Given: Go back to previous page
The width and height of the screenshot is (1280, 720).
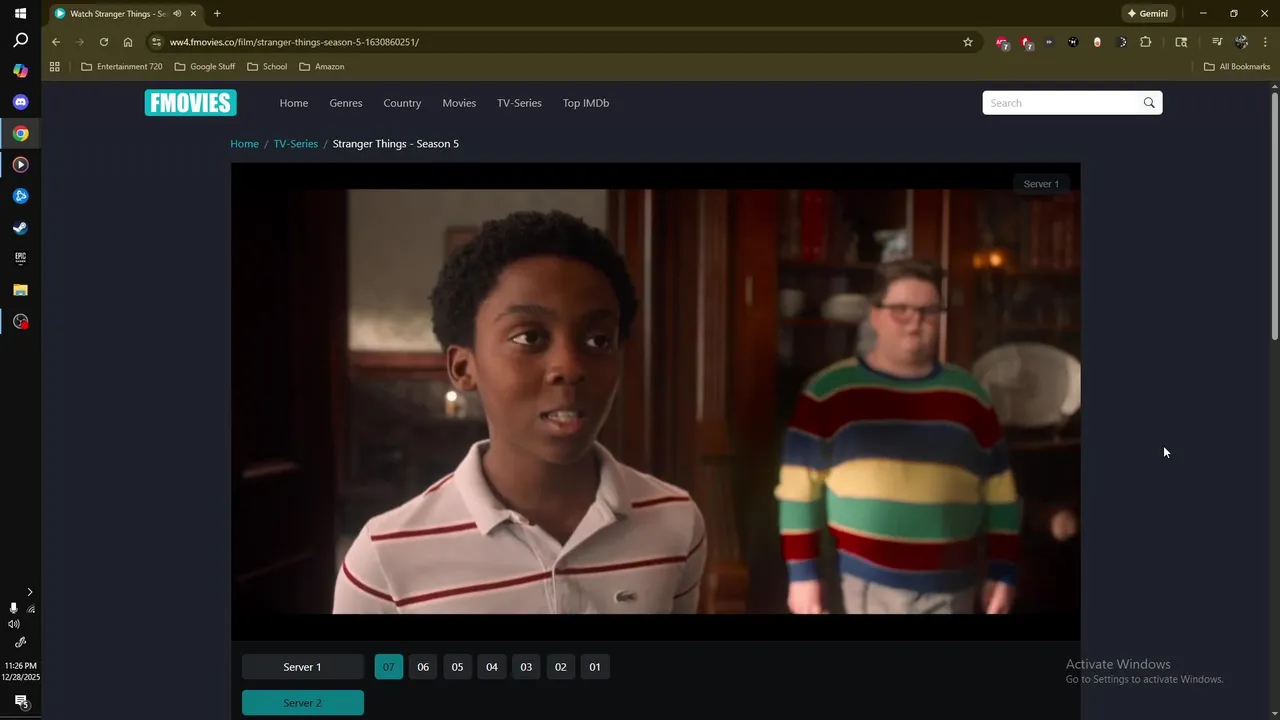Looking at the screenshot, I should point(56,42).
